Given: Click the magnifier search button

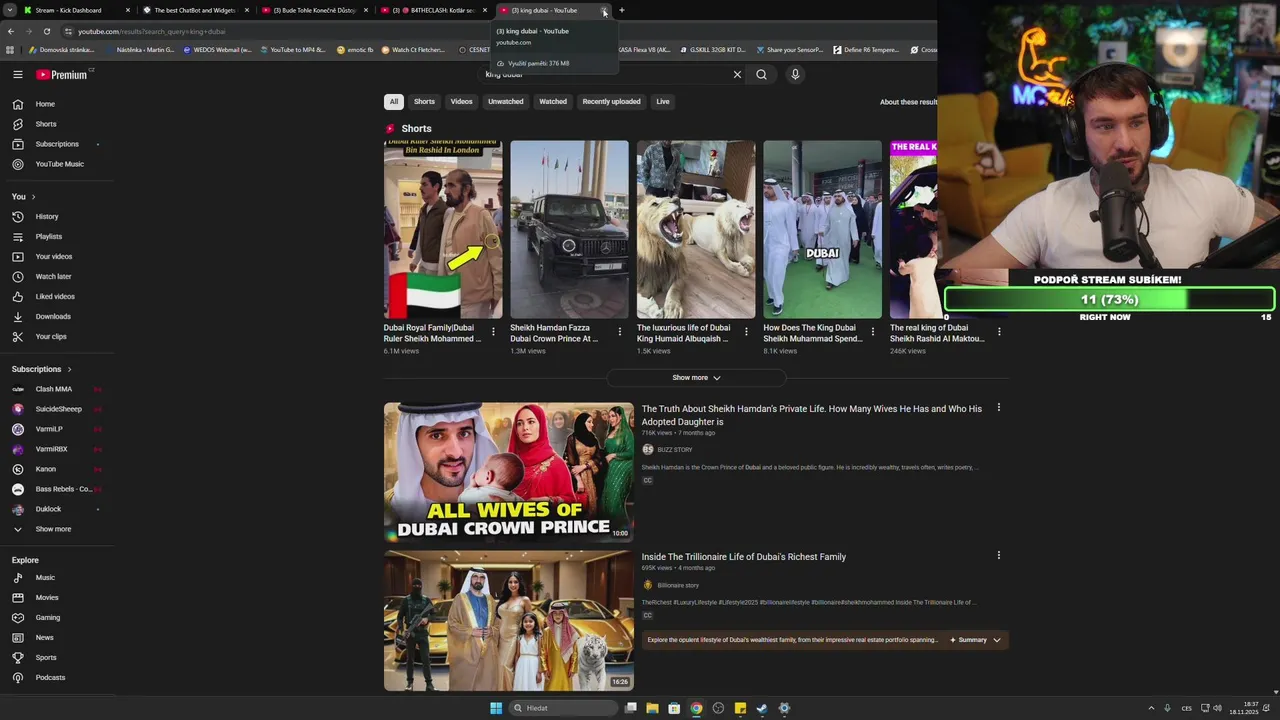Looking at the screenshot, I should [x=761, y=74].
